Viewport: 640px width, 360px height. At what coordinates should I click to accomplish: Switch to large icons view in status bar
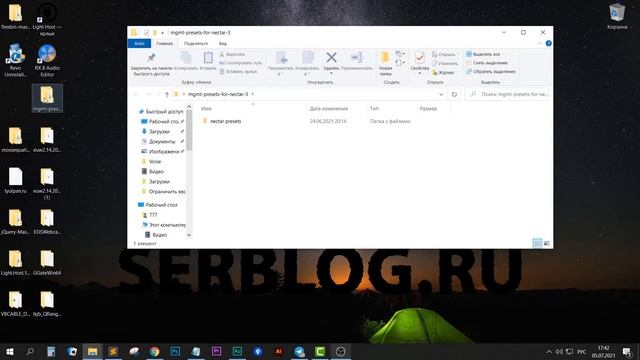[x=547, y=243]
